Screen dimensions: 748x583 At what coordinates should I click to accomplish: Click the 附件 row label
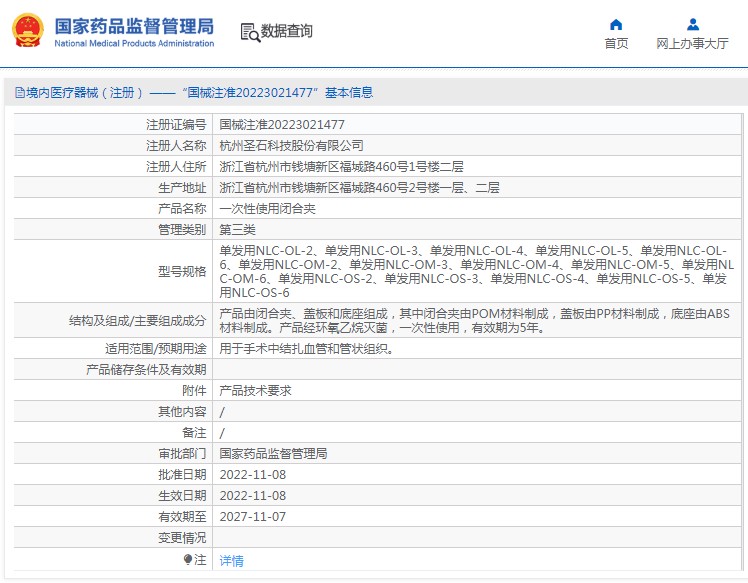(x=194, y=391)
